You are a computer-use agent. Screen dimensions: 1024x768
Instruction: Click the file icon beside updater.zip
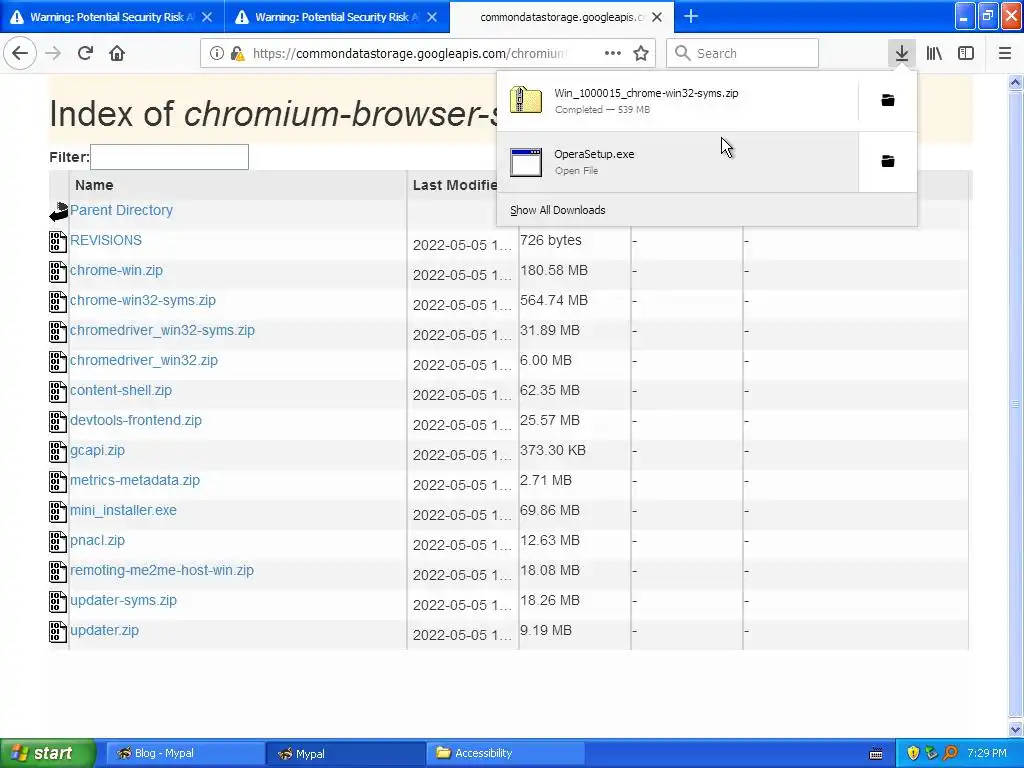(x=58, y=632)
